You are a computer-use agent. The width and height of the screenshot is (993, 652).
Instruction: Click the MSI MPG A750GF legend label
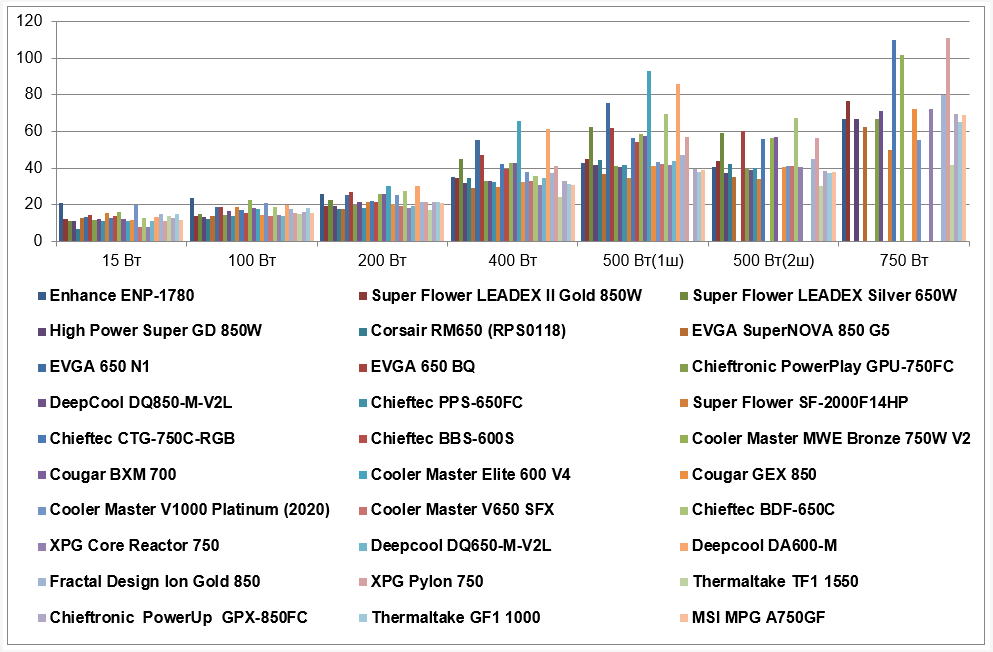(x=759, y=617)
